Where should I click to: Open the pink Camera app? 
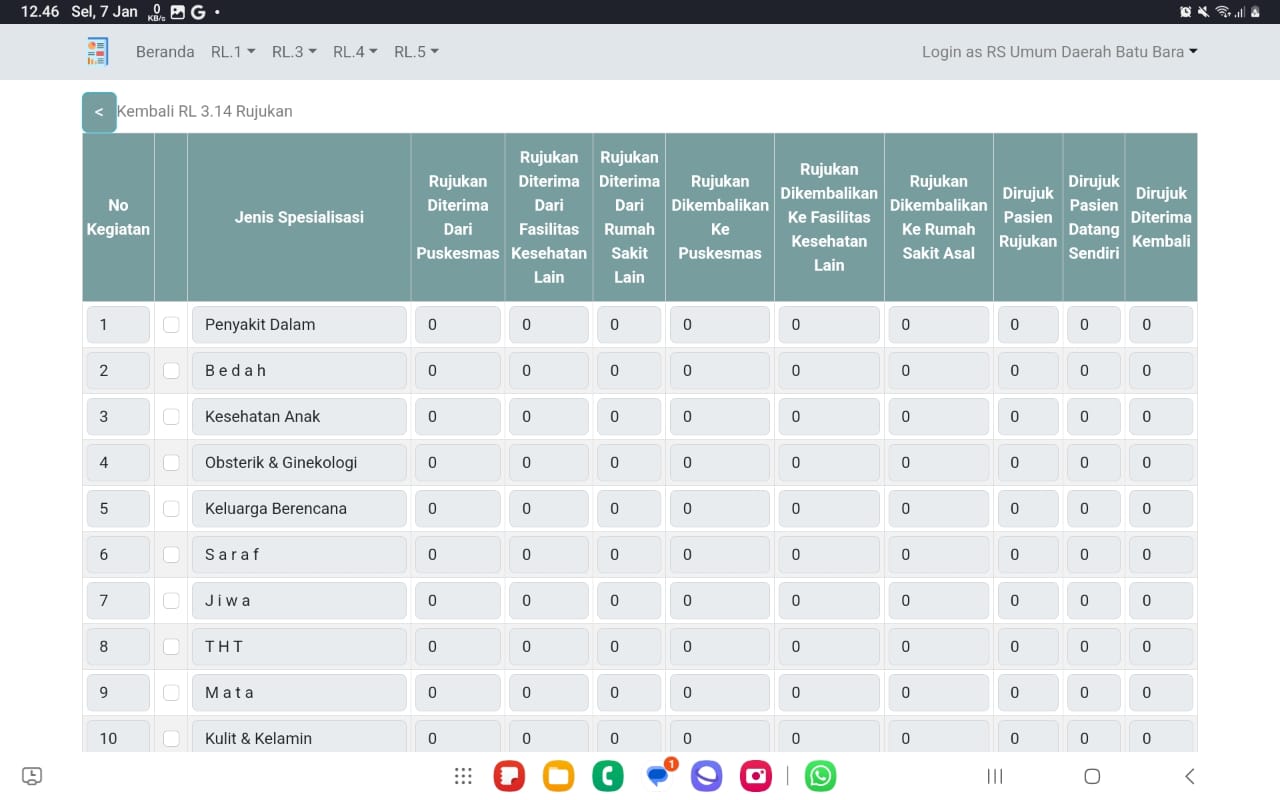[756, 776]
